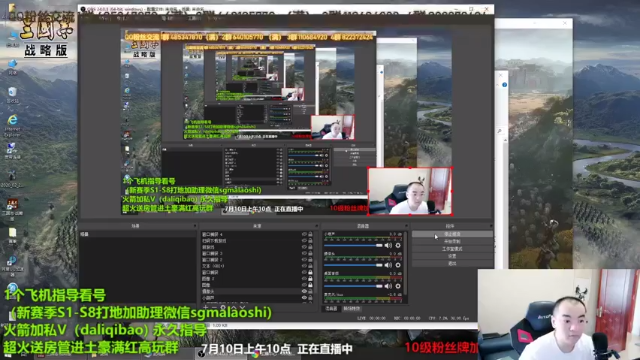This screenshot has height=360, width=640.
Task: Hide the 文本 (GDI+) source
Action: point(304,266)
